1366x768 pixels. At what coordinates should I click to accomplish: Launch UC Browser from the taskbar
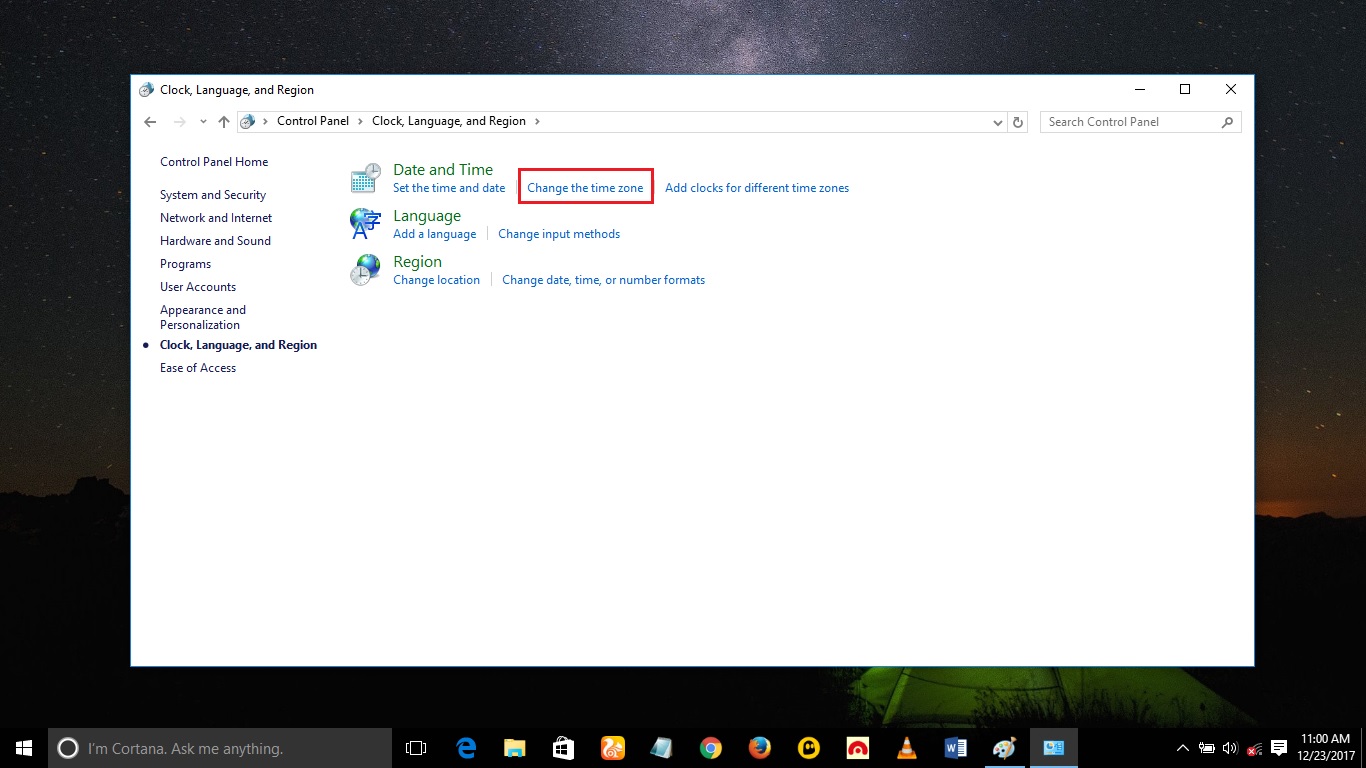point(613,748)
